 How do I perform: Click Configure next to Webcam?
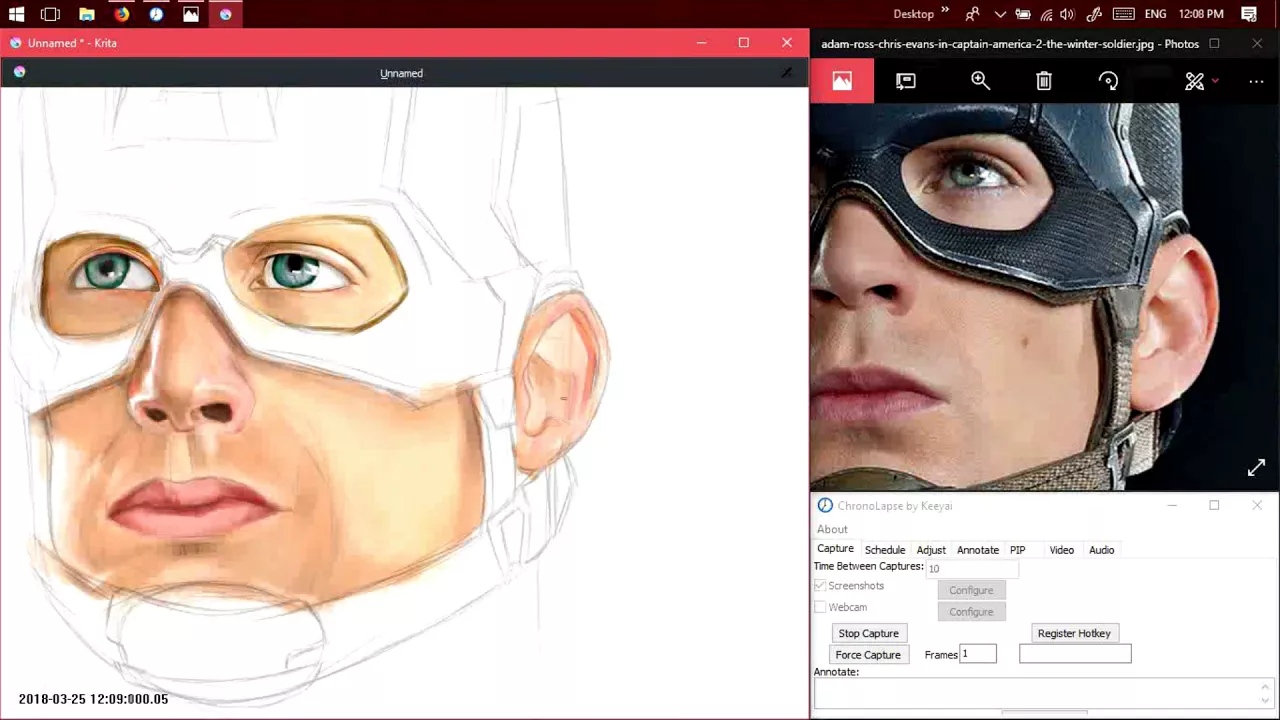pos(971,612)
